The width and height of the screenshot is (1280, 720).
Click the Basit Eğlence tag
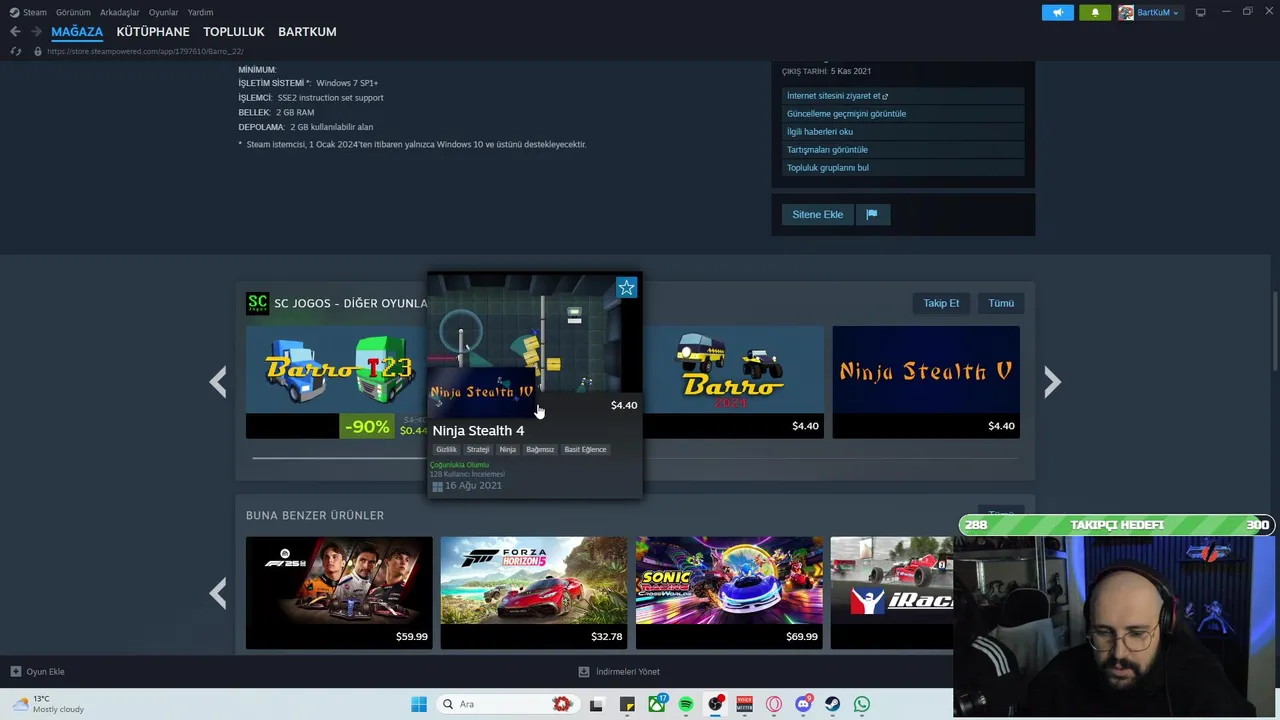coord(585,449)
